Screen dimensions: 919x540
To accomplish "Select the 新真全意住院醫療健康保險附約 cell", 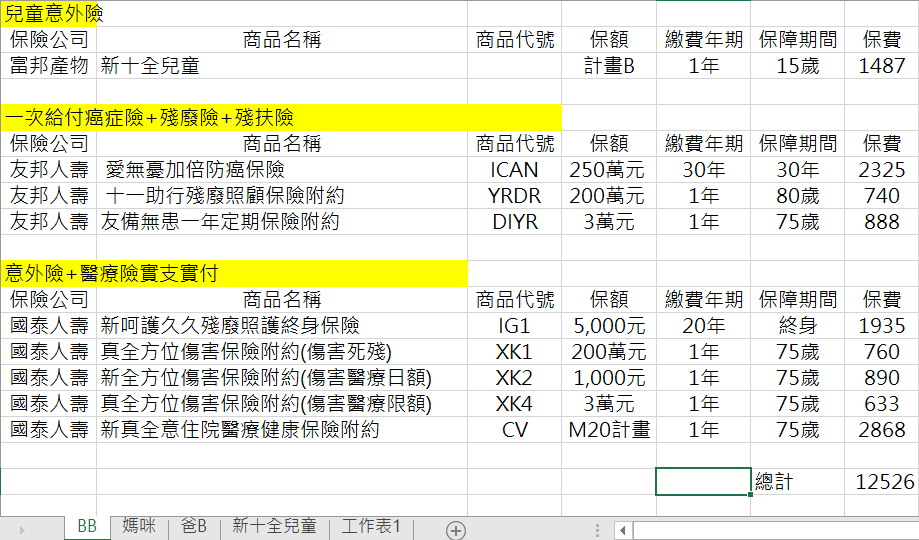I will point(282,429).
